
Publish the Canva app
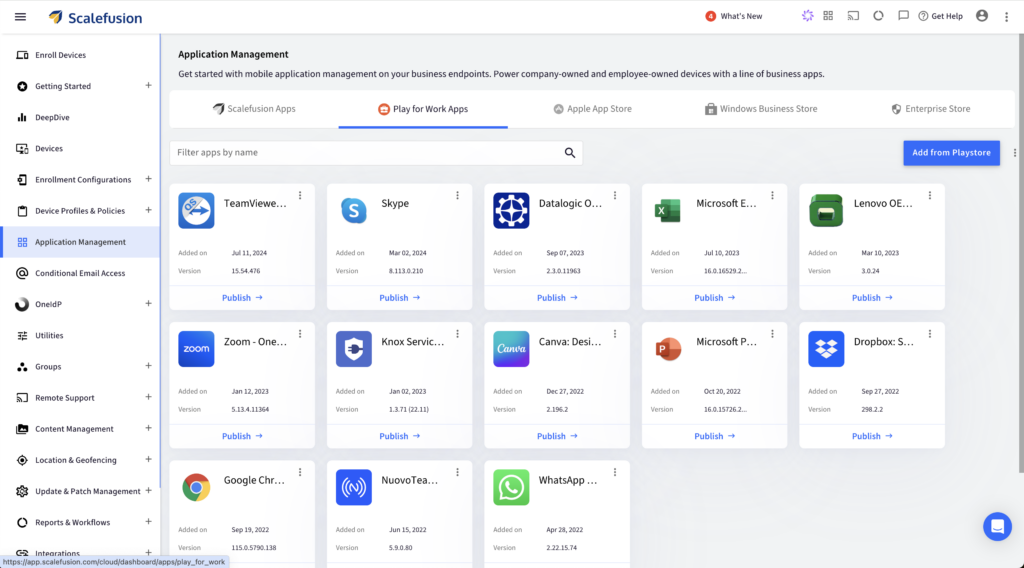click(x=557, y=436)
